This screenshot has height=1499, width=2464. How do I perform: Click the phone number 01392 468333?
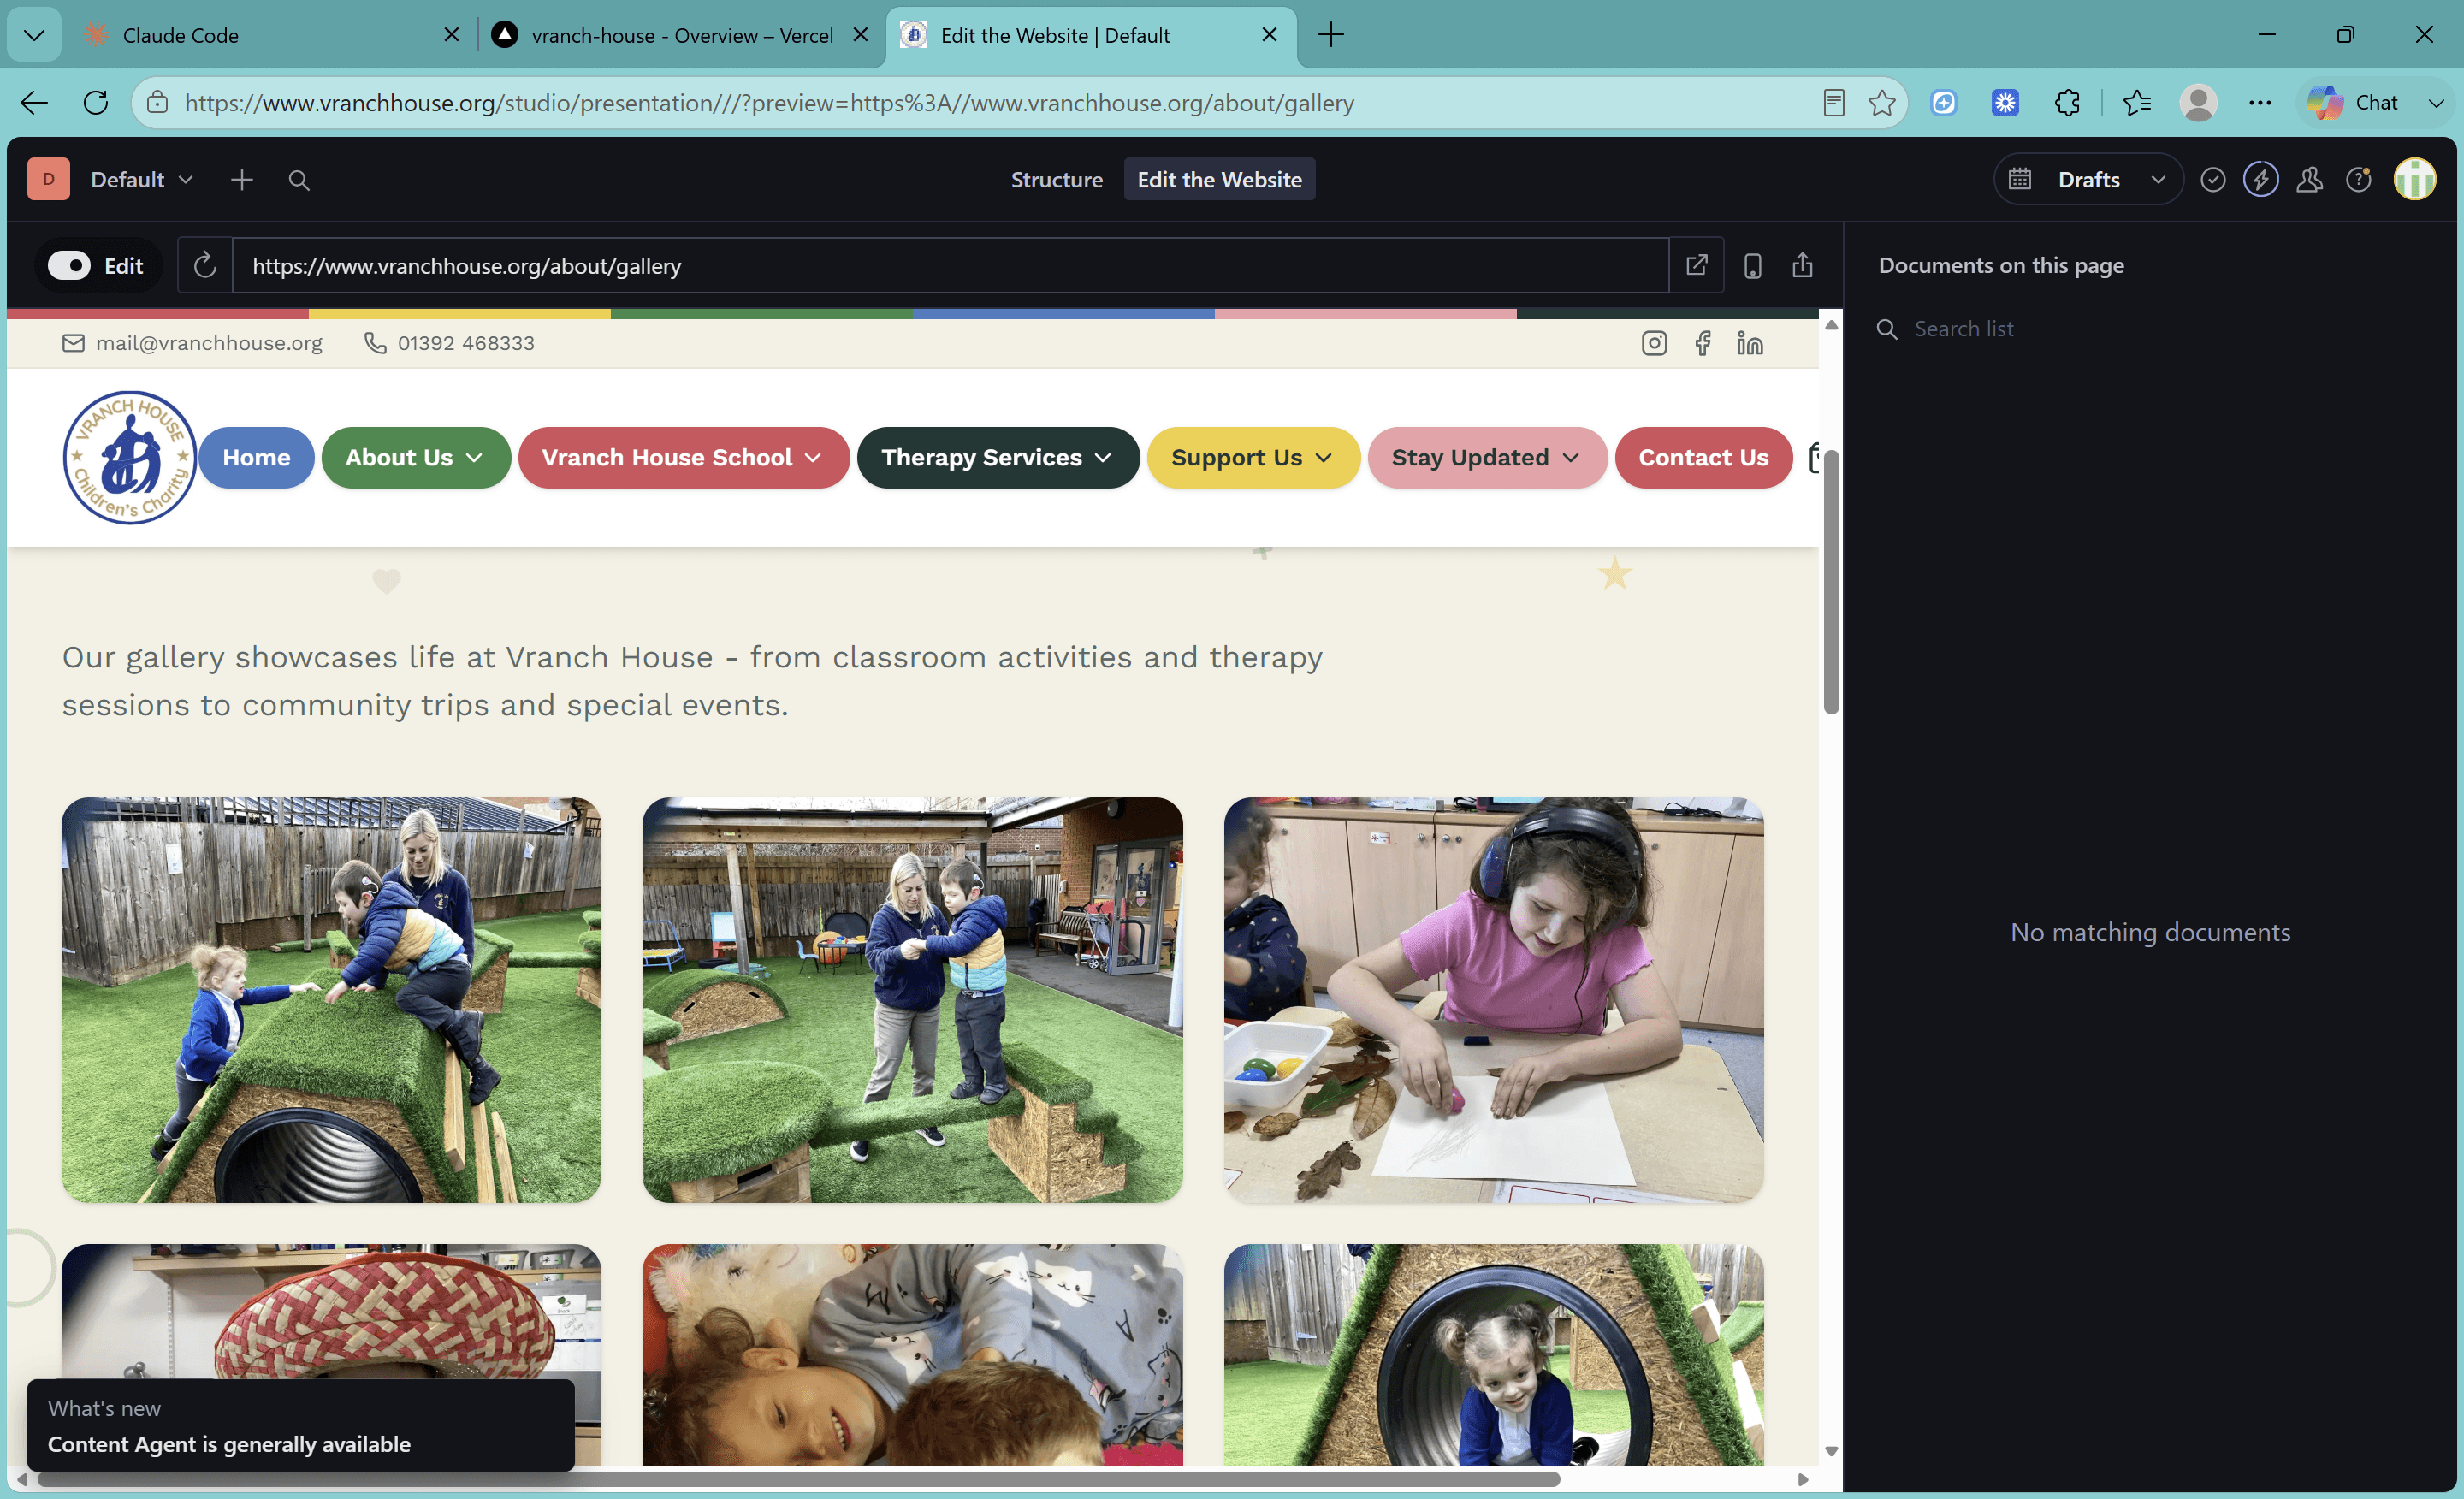449,343
